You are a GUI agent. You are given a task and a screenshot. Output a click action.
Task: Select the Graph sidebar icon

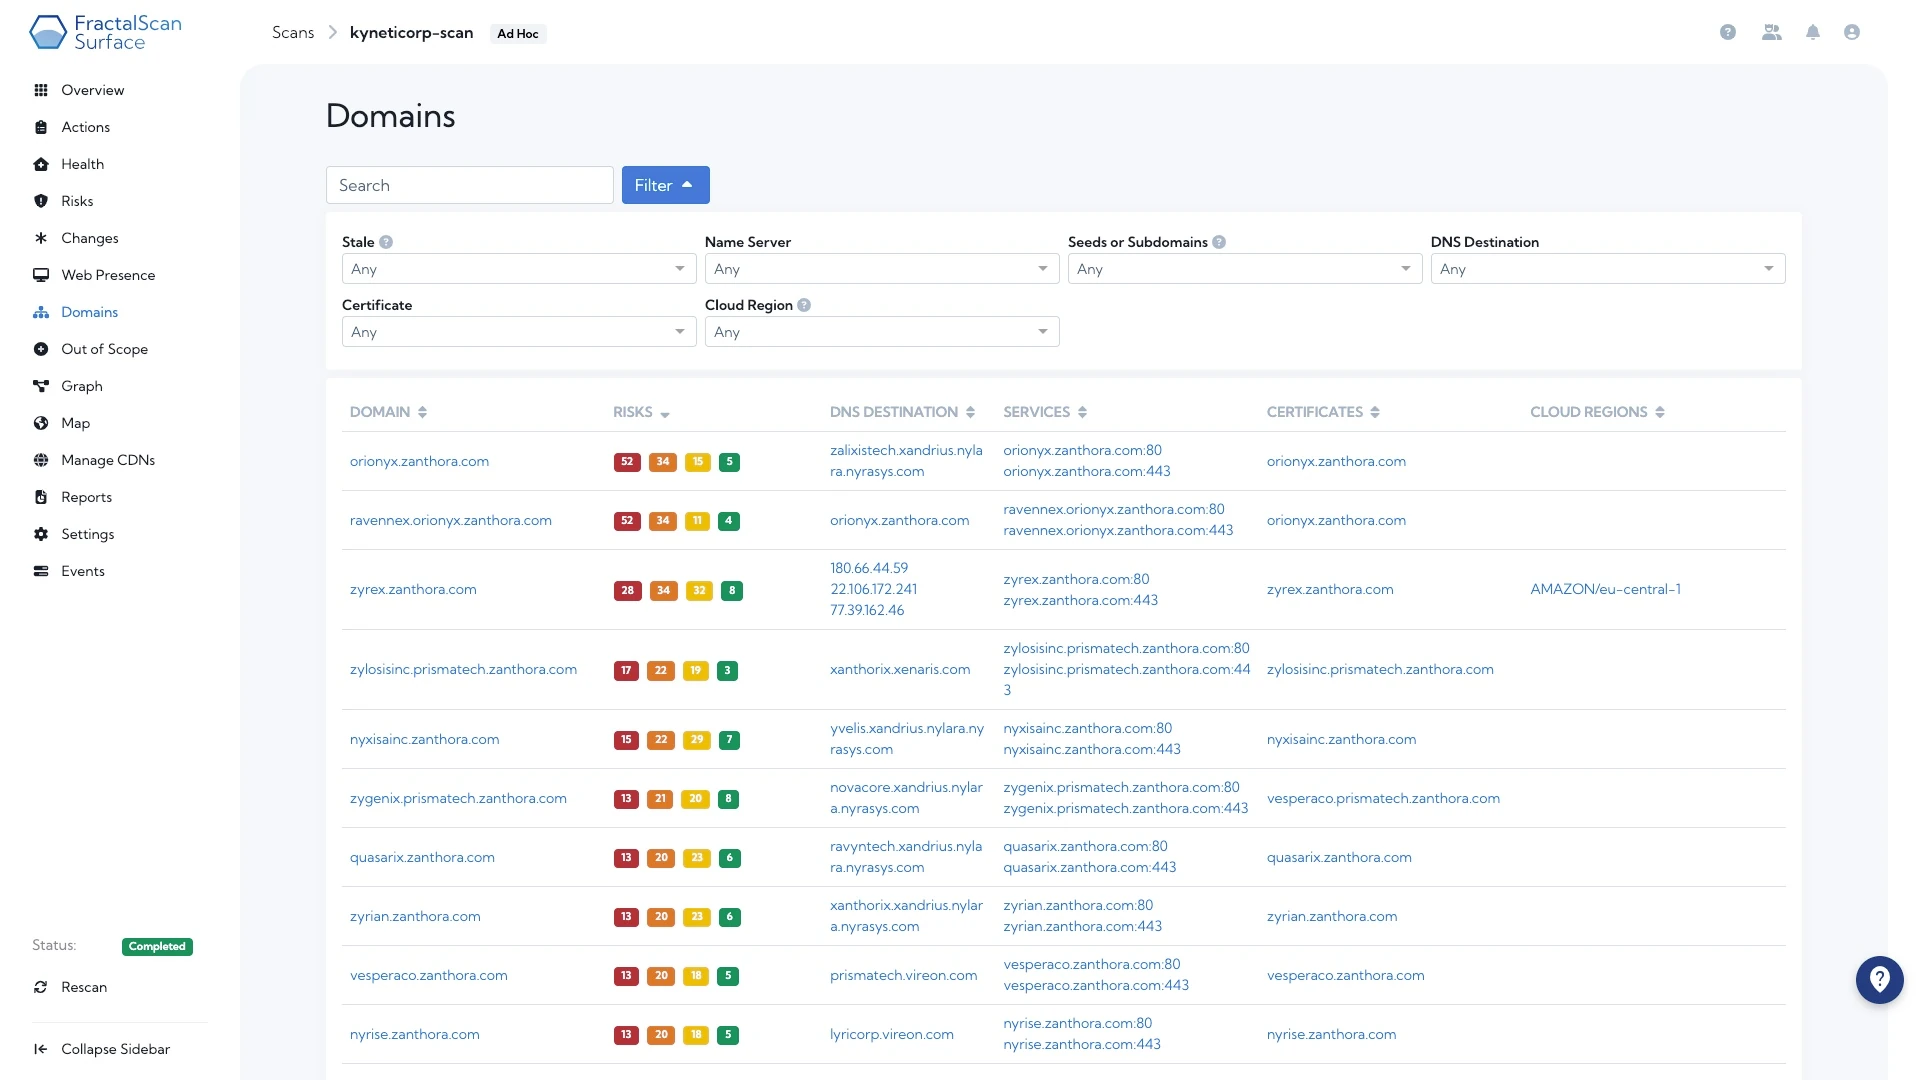41,385
